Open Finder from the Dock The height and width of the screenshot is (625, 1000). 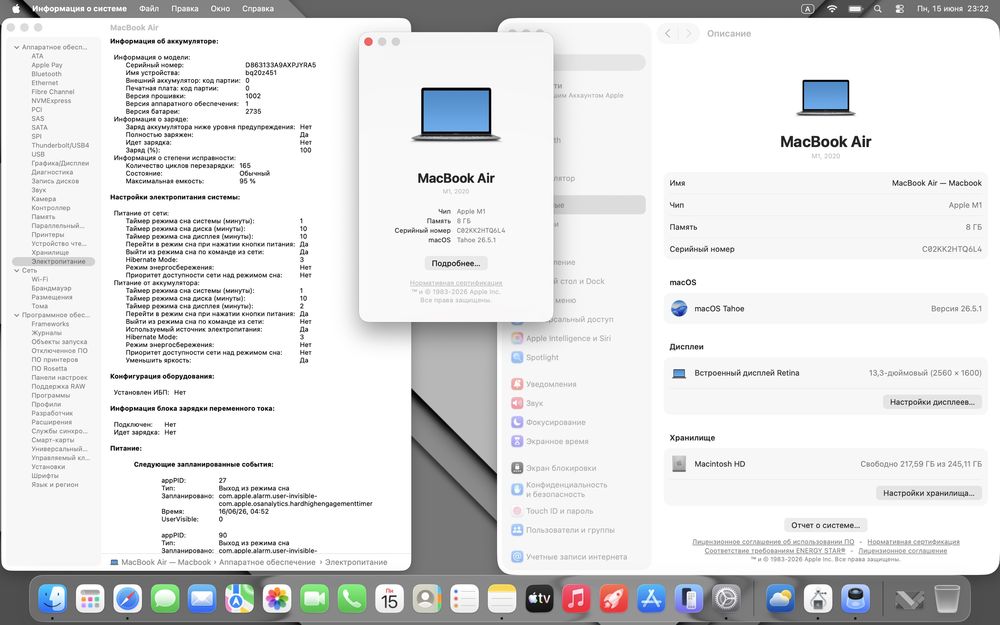[x=52, y=598]
